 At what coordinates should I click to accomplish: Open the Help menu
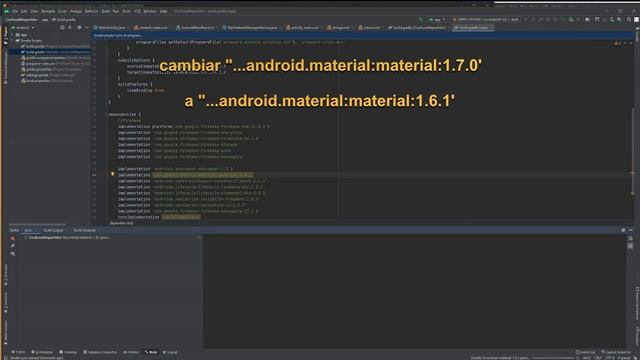164,11
